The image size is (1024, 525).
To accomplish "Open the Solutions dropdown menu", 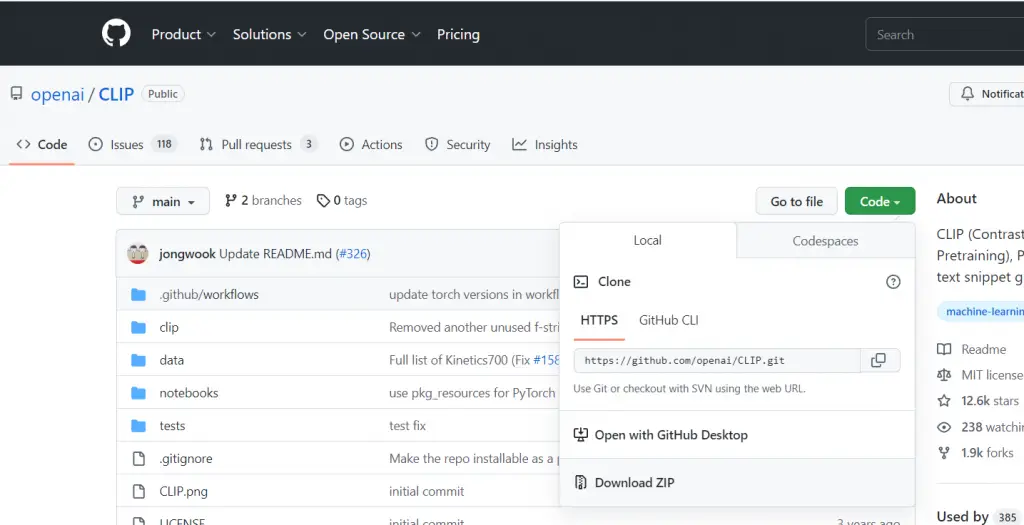I will pos(269,34).
